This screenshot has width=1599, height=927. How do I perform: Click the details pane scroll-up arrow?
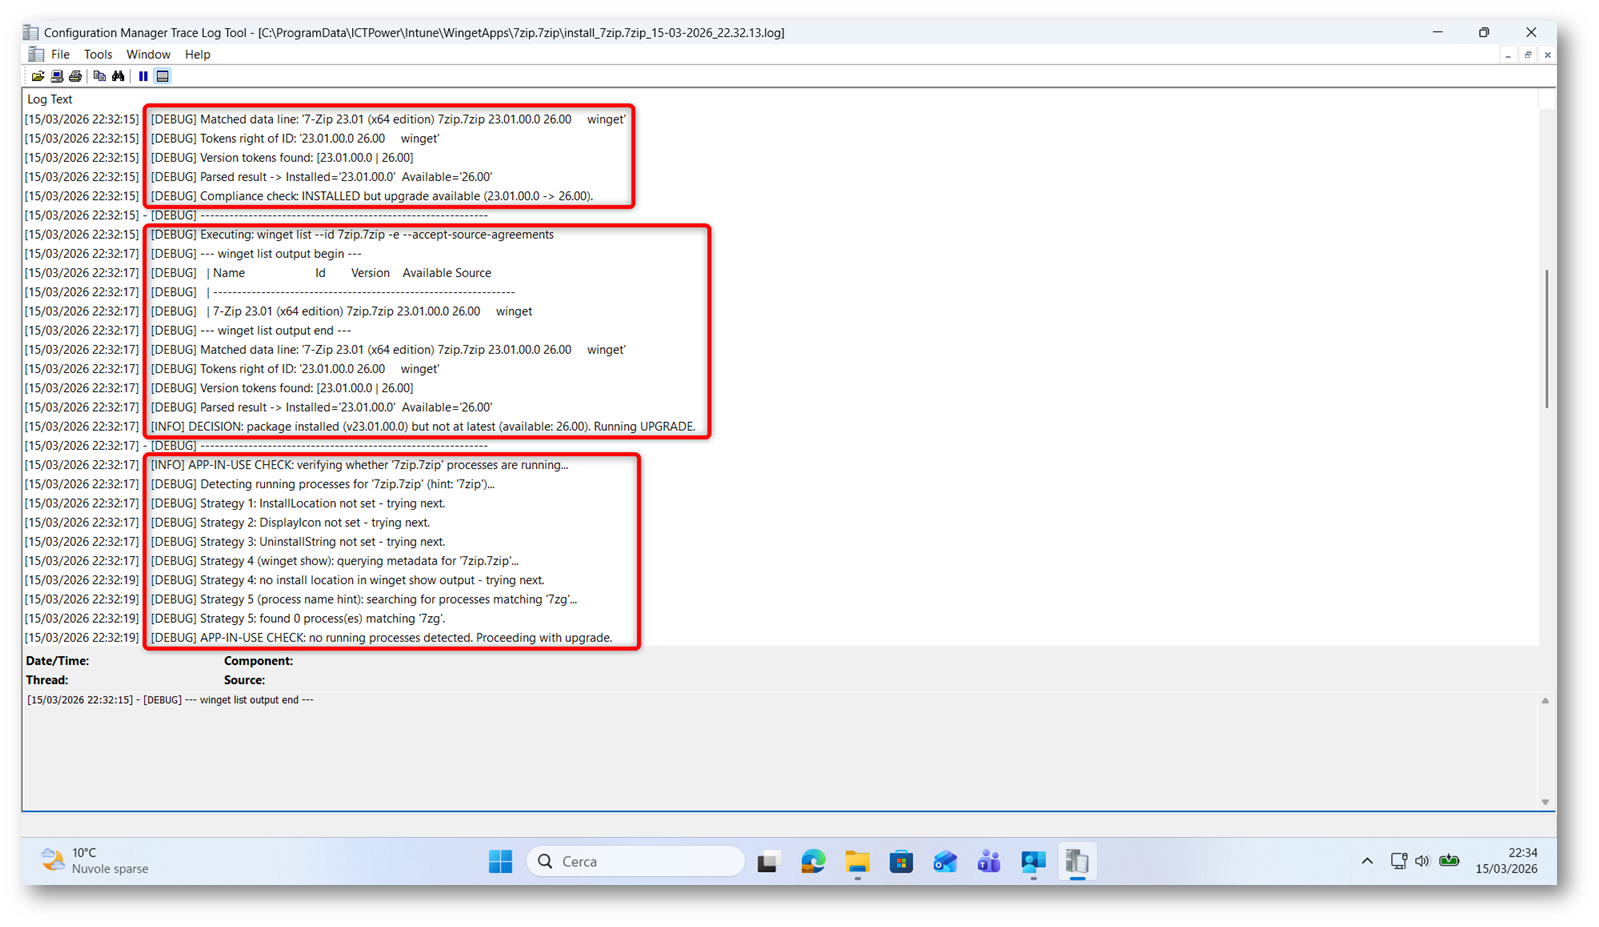1545,701
